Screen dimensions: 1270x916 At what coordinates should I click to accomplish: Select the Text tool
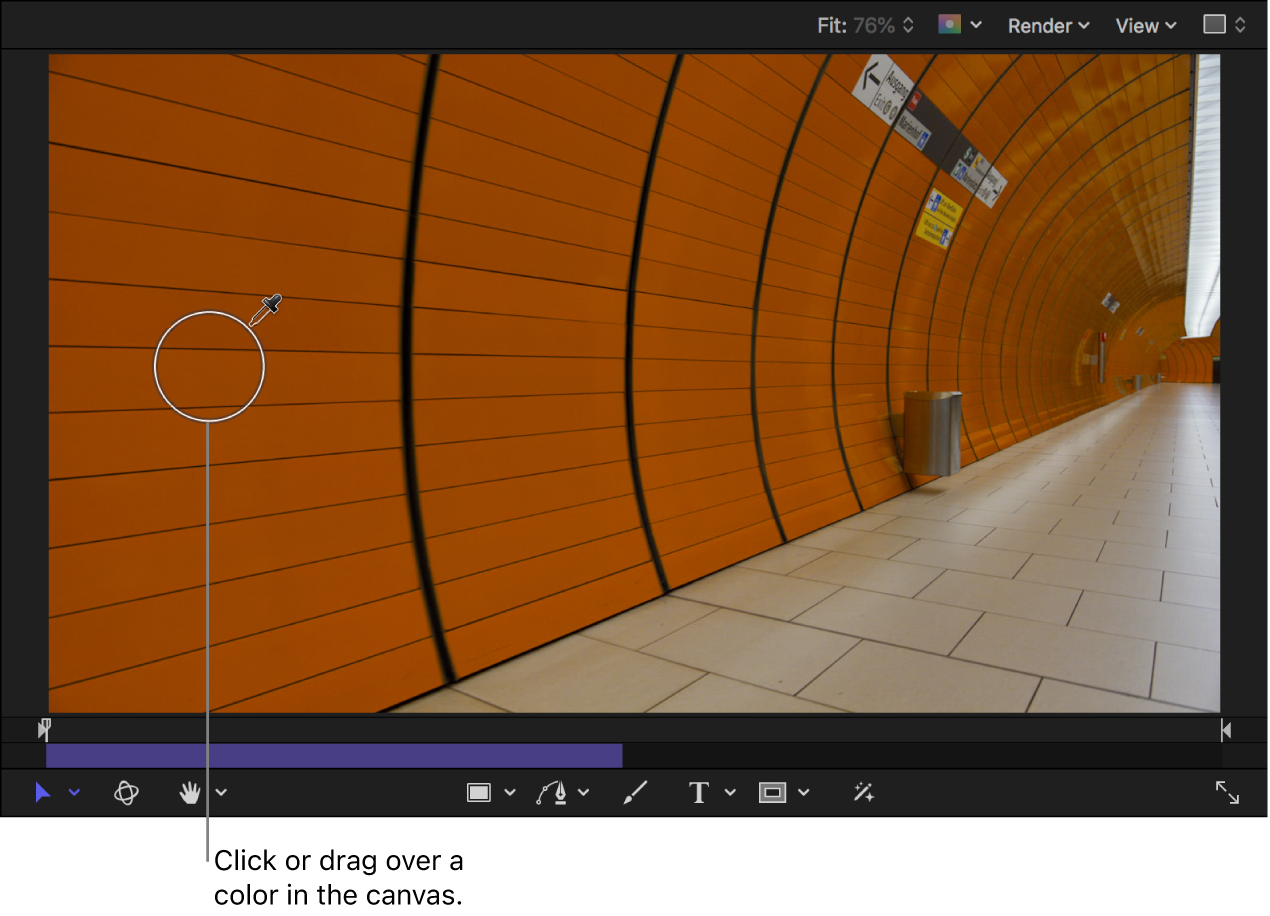(698, 792)
